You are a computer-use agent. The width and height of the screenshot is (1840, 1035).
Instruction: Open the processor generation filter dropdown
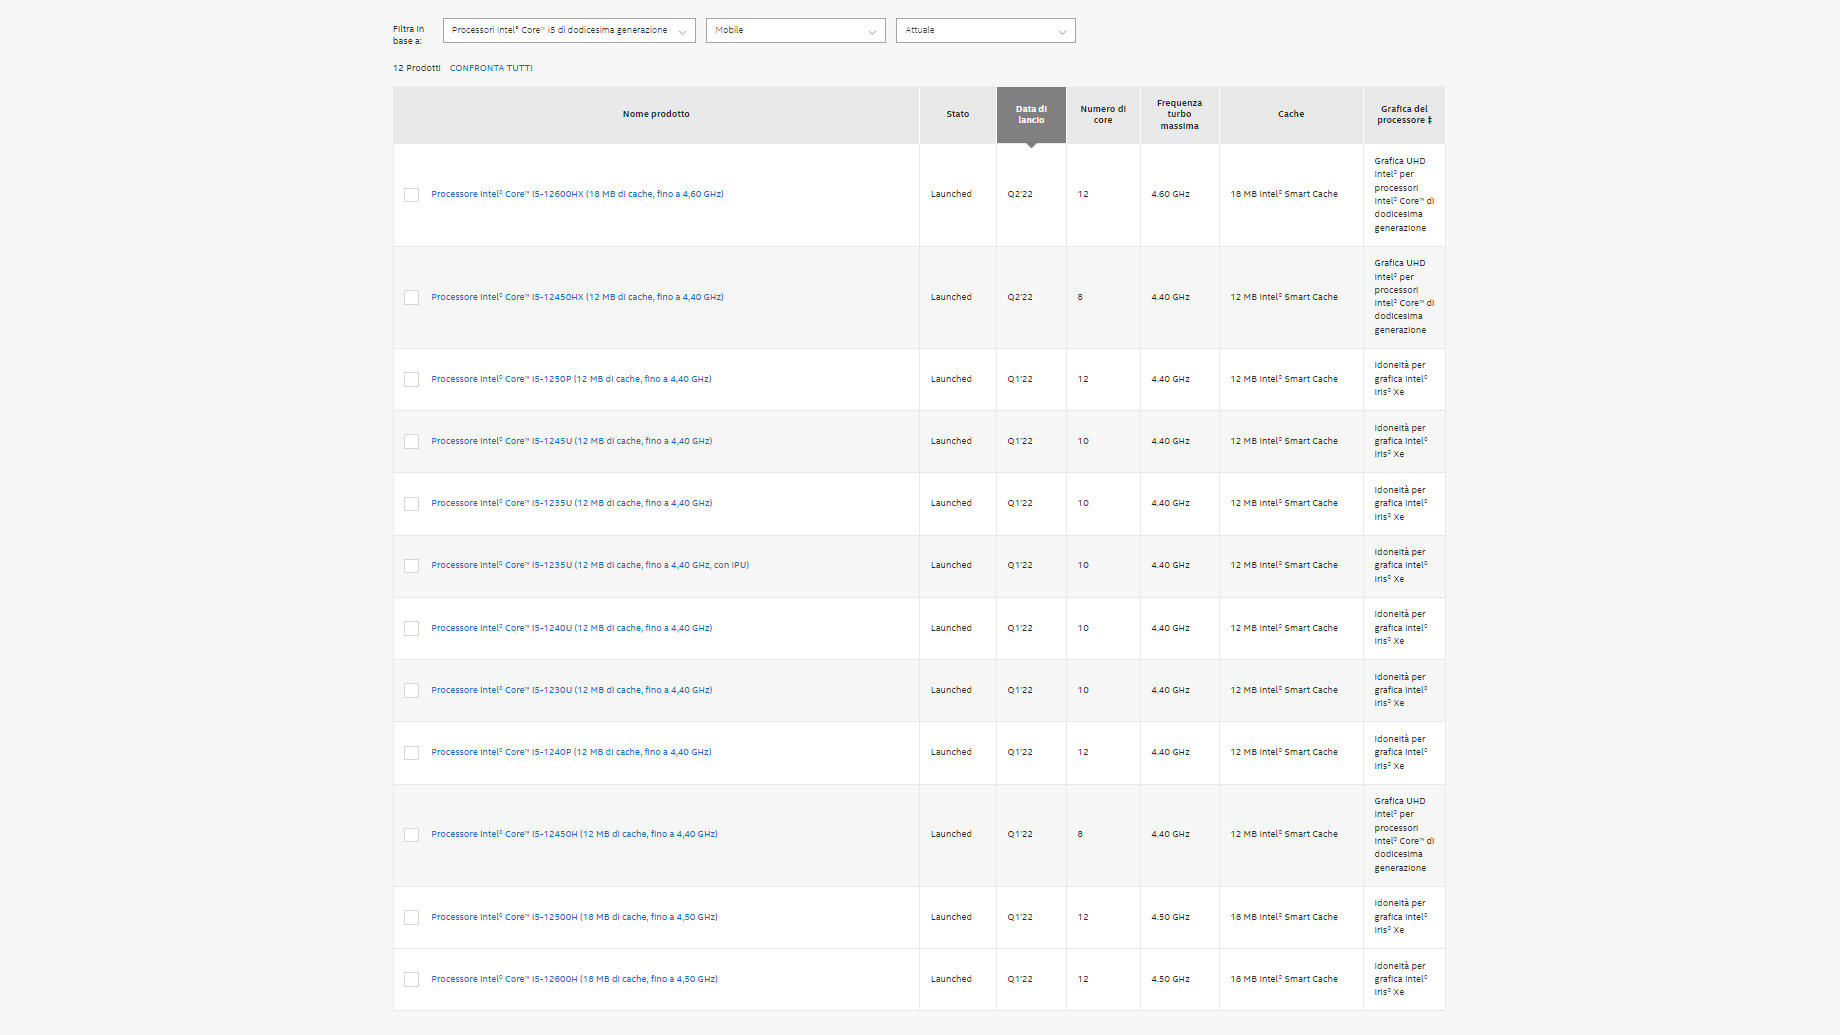click(x=569, y=30)
